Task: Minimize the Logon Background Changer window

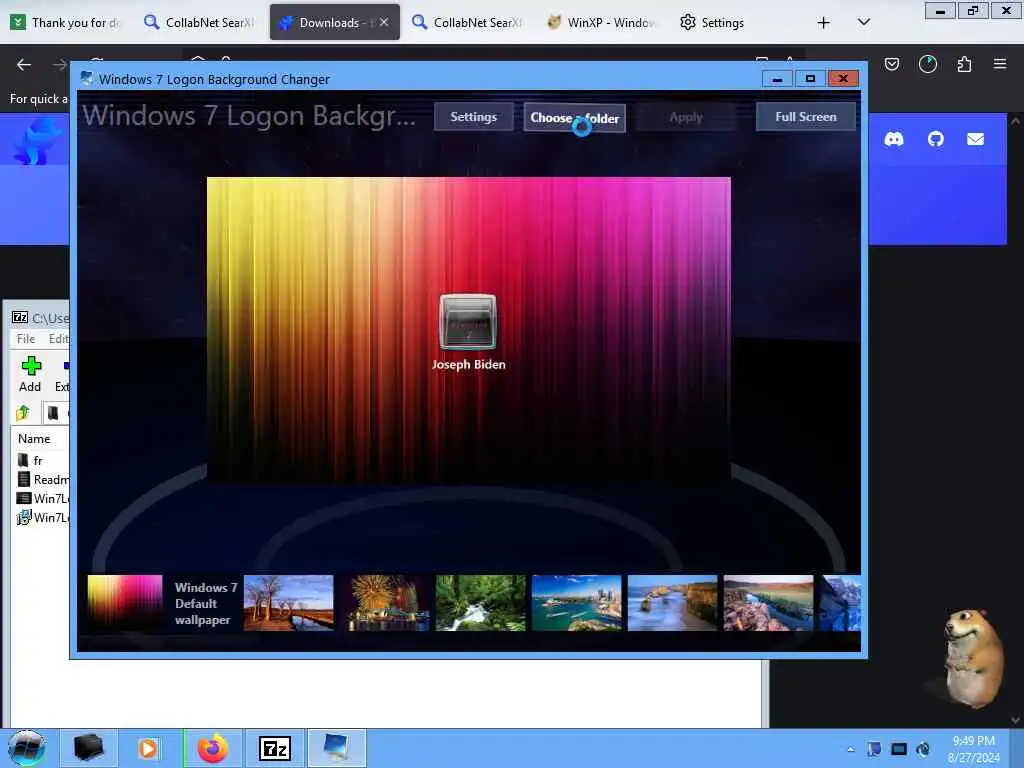Action: point(777,79)
